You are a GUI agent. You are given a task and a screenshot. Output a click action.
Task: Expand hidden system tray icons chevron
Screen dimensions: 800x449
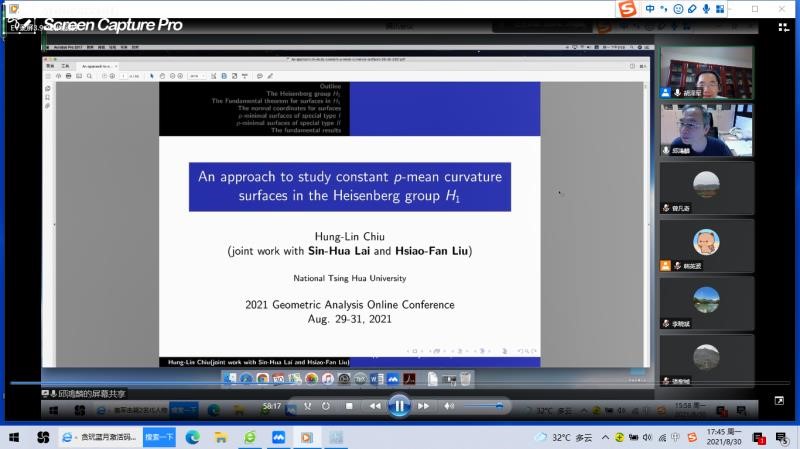click(x=603, y=437)
